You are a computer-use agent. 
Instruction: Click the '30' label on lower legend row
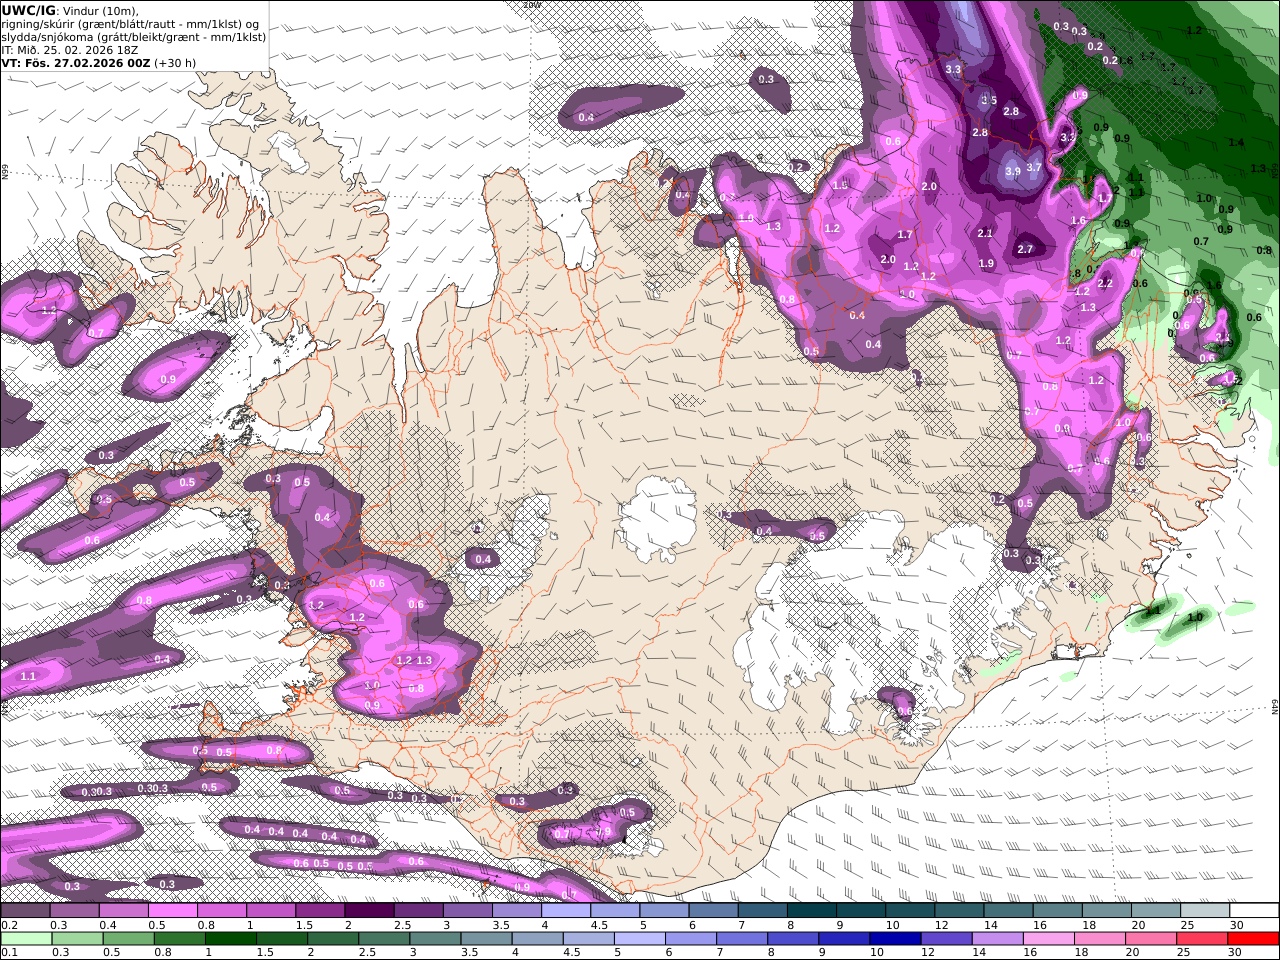pos(1236,953)
